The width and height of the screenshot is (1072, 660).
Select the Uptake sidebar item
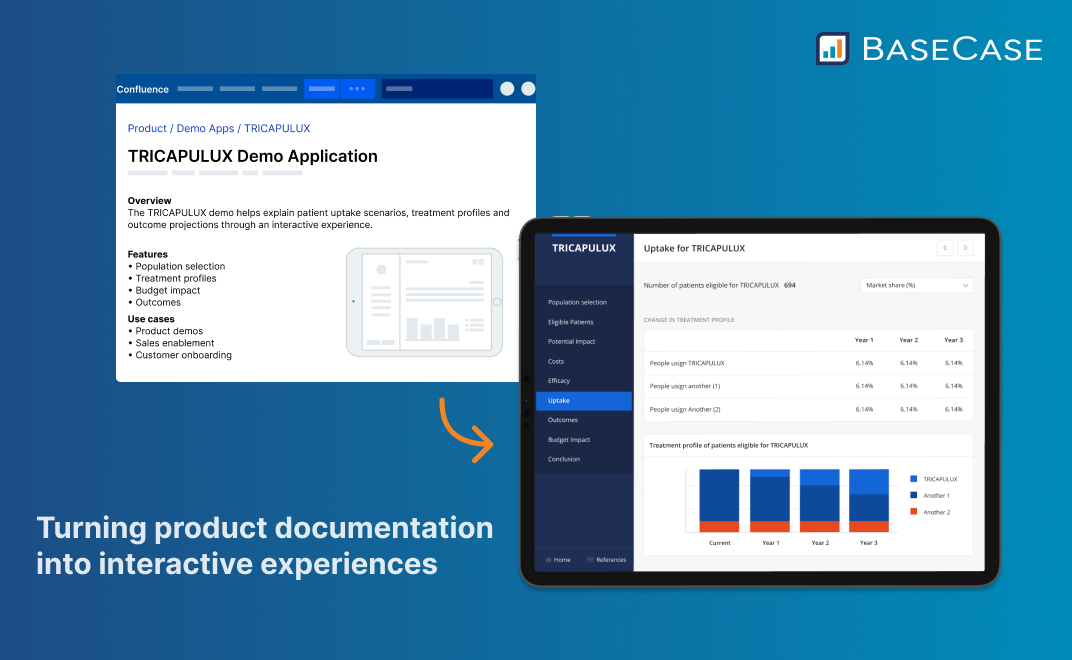click(x=584, y=401)
